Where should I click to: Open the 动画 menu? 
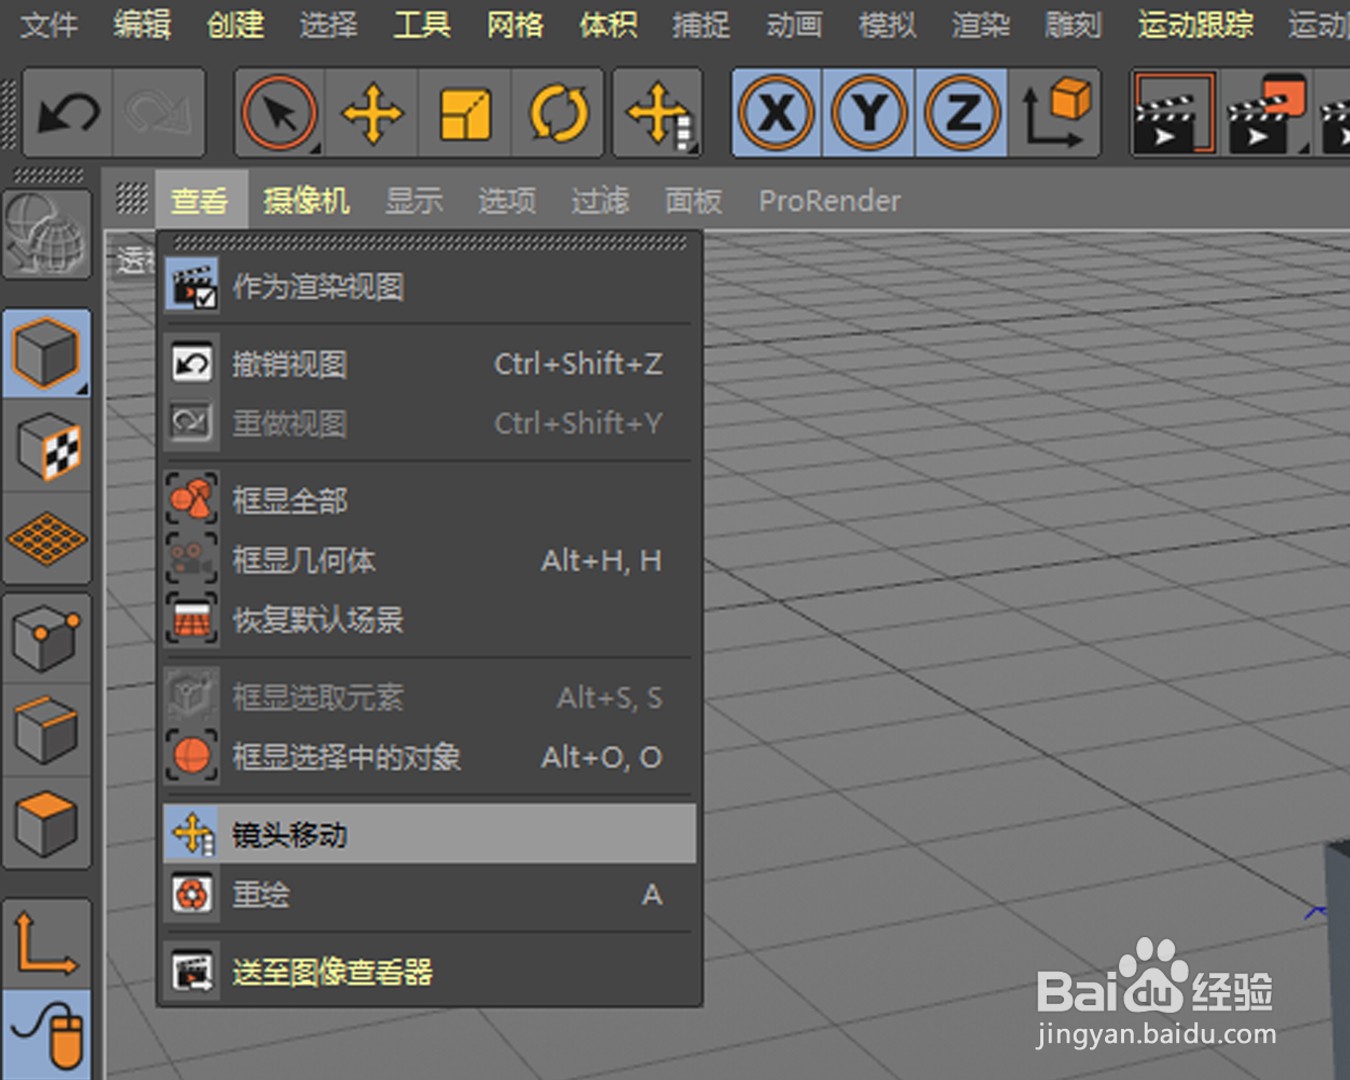[x=794, y=24]
